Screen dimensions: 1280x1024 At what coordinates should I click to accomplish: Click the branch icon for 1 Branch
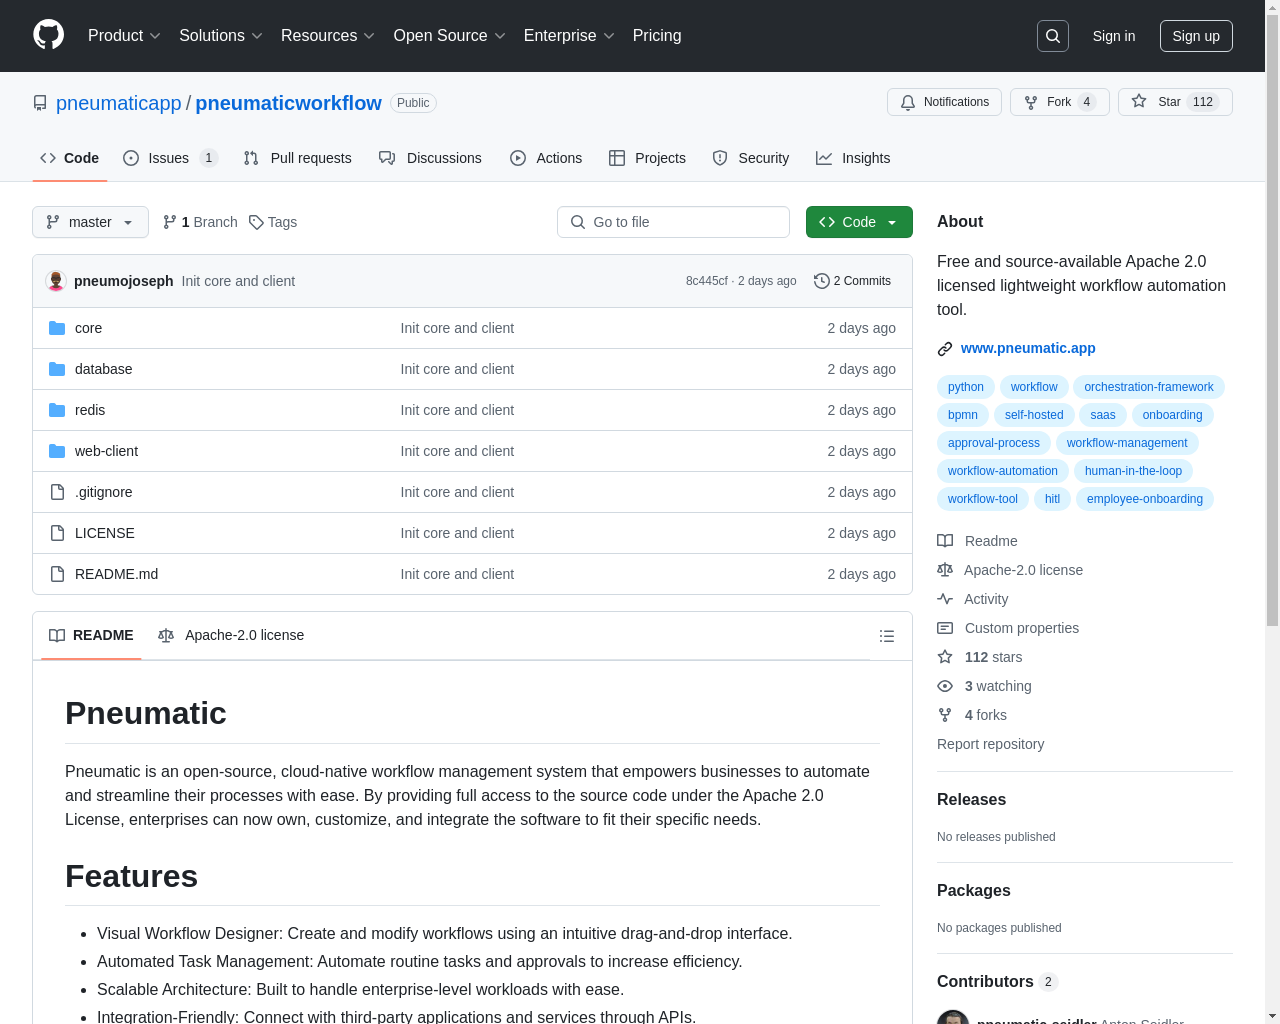pos(170,222)
